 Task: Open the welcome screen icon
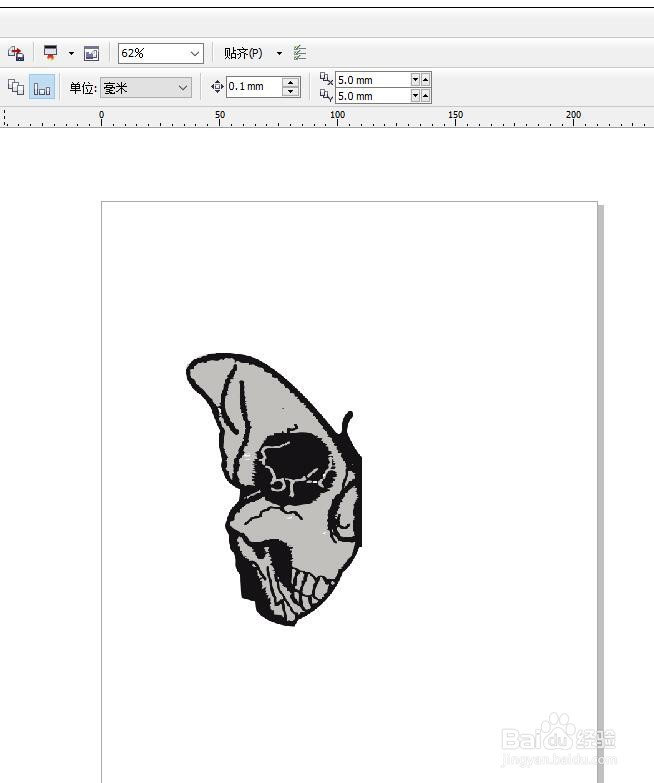pos(91,53)
